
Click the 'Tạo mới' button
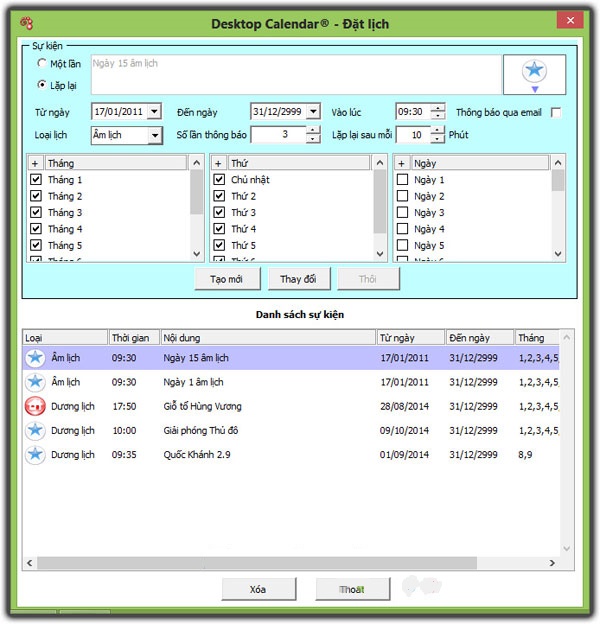[x=227, y=279]
